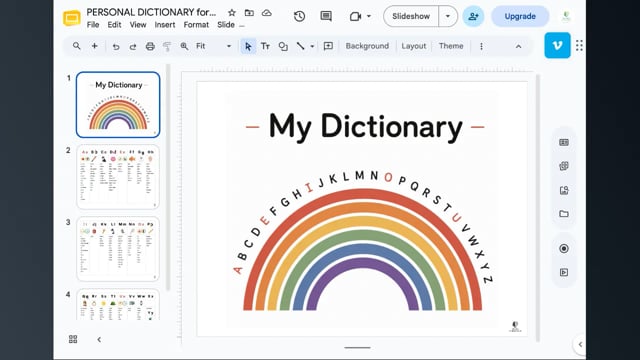Open the Insert menu
Screen dimensions: 640x360
165,25
